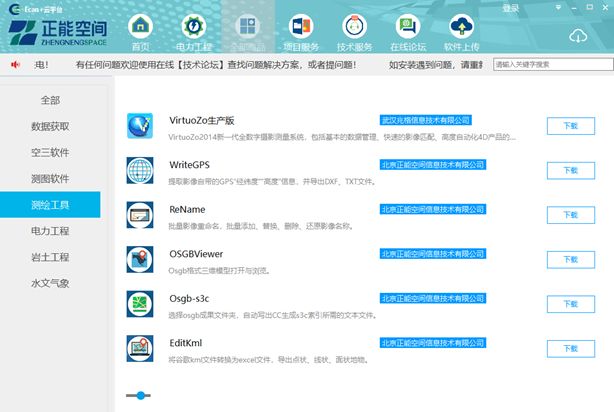Select 测绘工具 category in sidebar
Screen dimensions: 614x412
50,205
